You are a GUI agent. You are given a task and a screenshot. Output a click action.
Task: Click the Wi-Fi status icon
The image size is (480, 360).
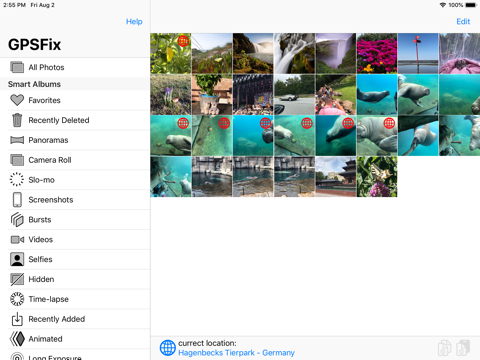click(x=443, y=5)
